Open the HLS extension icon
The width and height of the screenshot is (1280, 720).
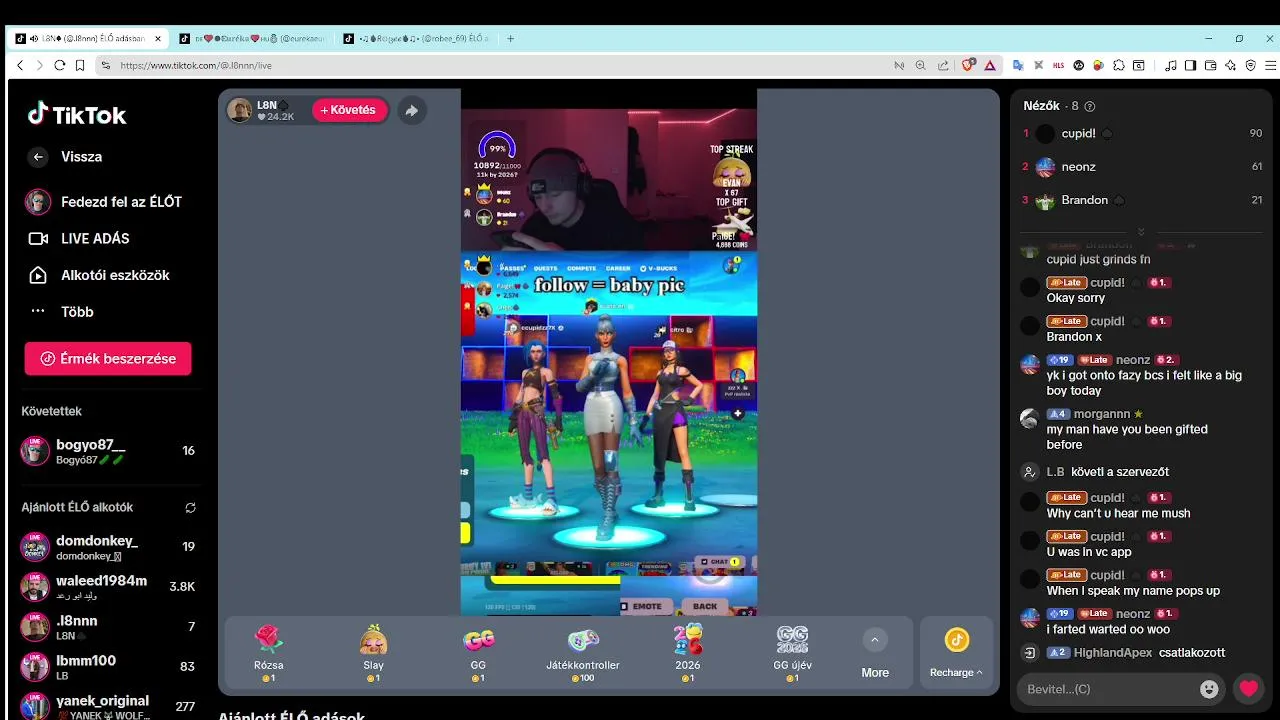click(1059, 65)
